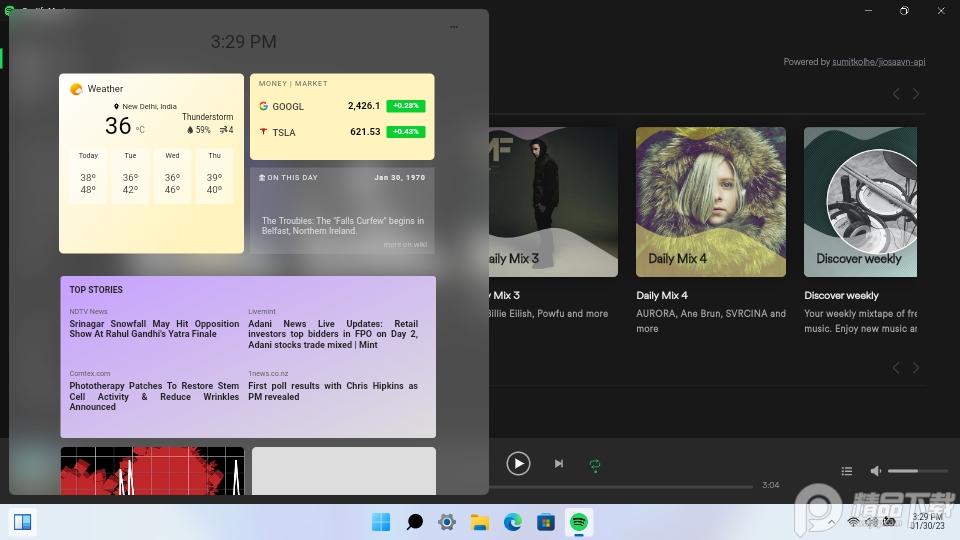Open Adani News Live Updates story

[333, 334]
